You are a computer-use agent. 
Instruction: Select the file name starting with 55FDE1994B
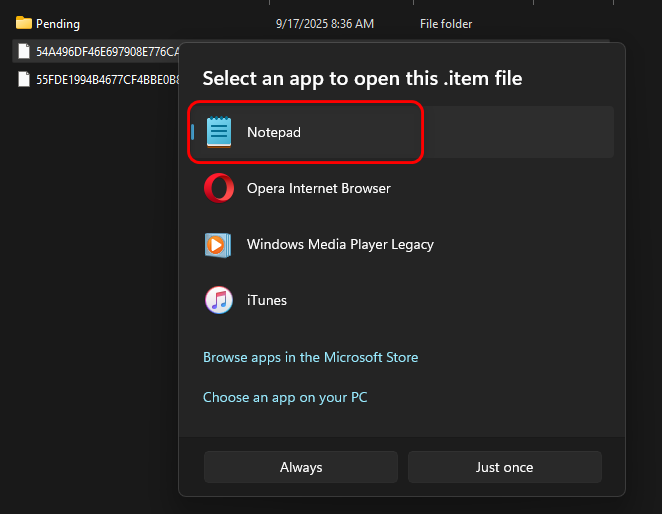pyautogui.click(x=106, y=79)
